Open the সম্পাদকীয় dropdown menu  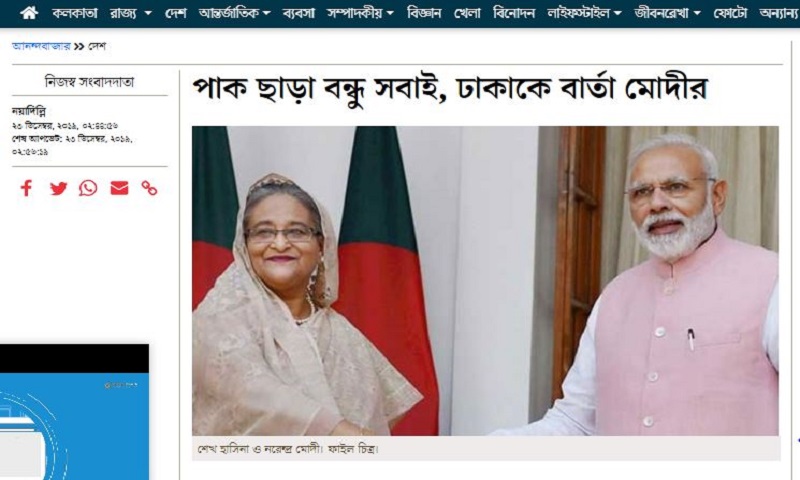tap(360, 13)
